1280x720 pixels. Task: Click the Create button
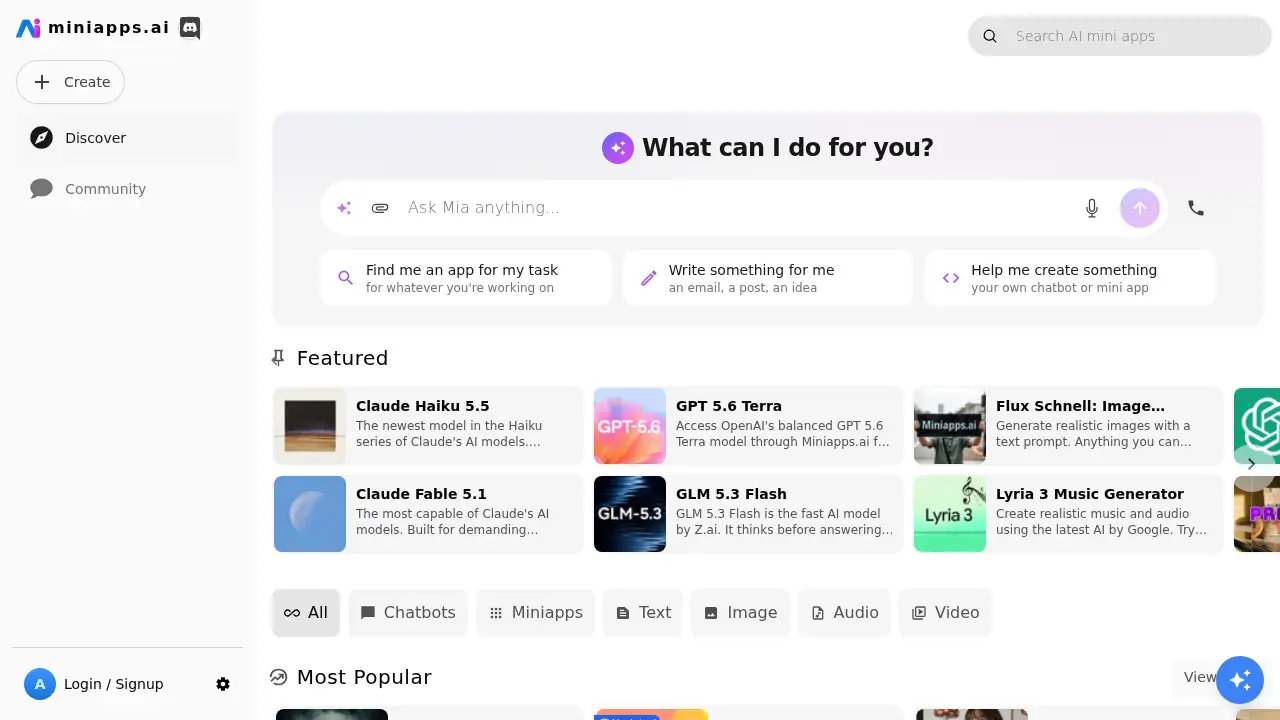[x=70, y=82]
